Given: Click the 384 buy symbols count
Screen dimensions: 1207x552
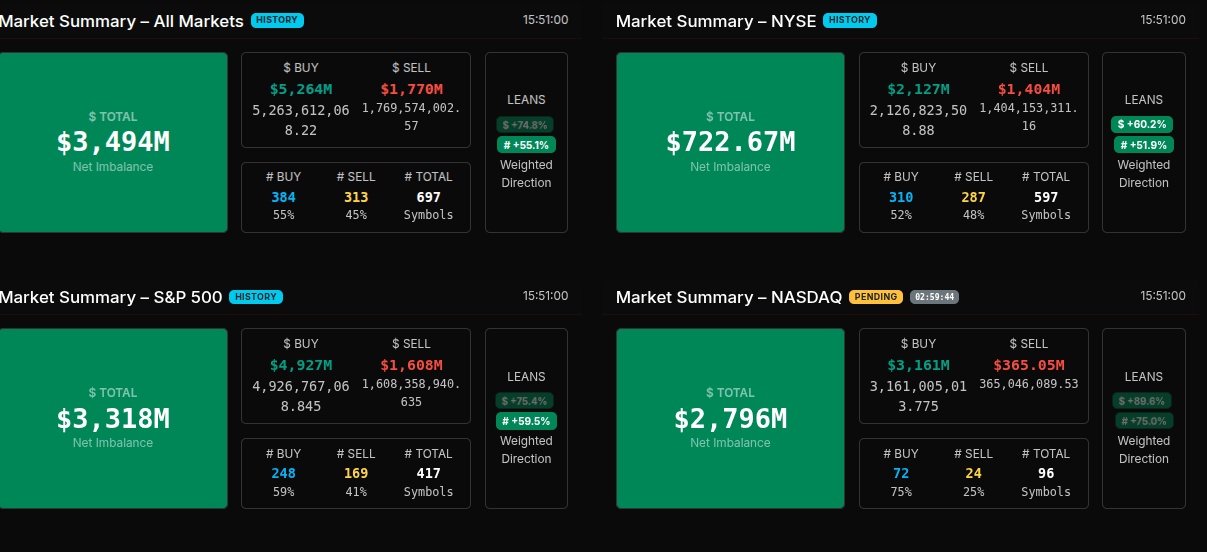Looking at the screenshot, I should tap(283, 197).
